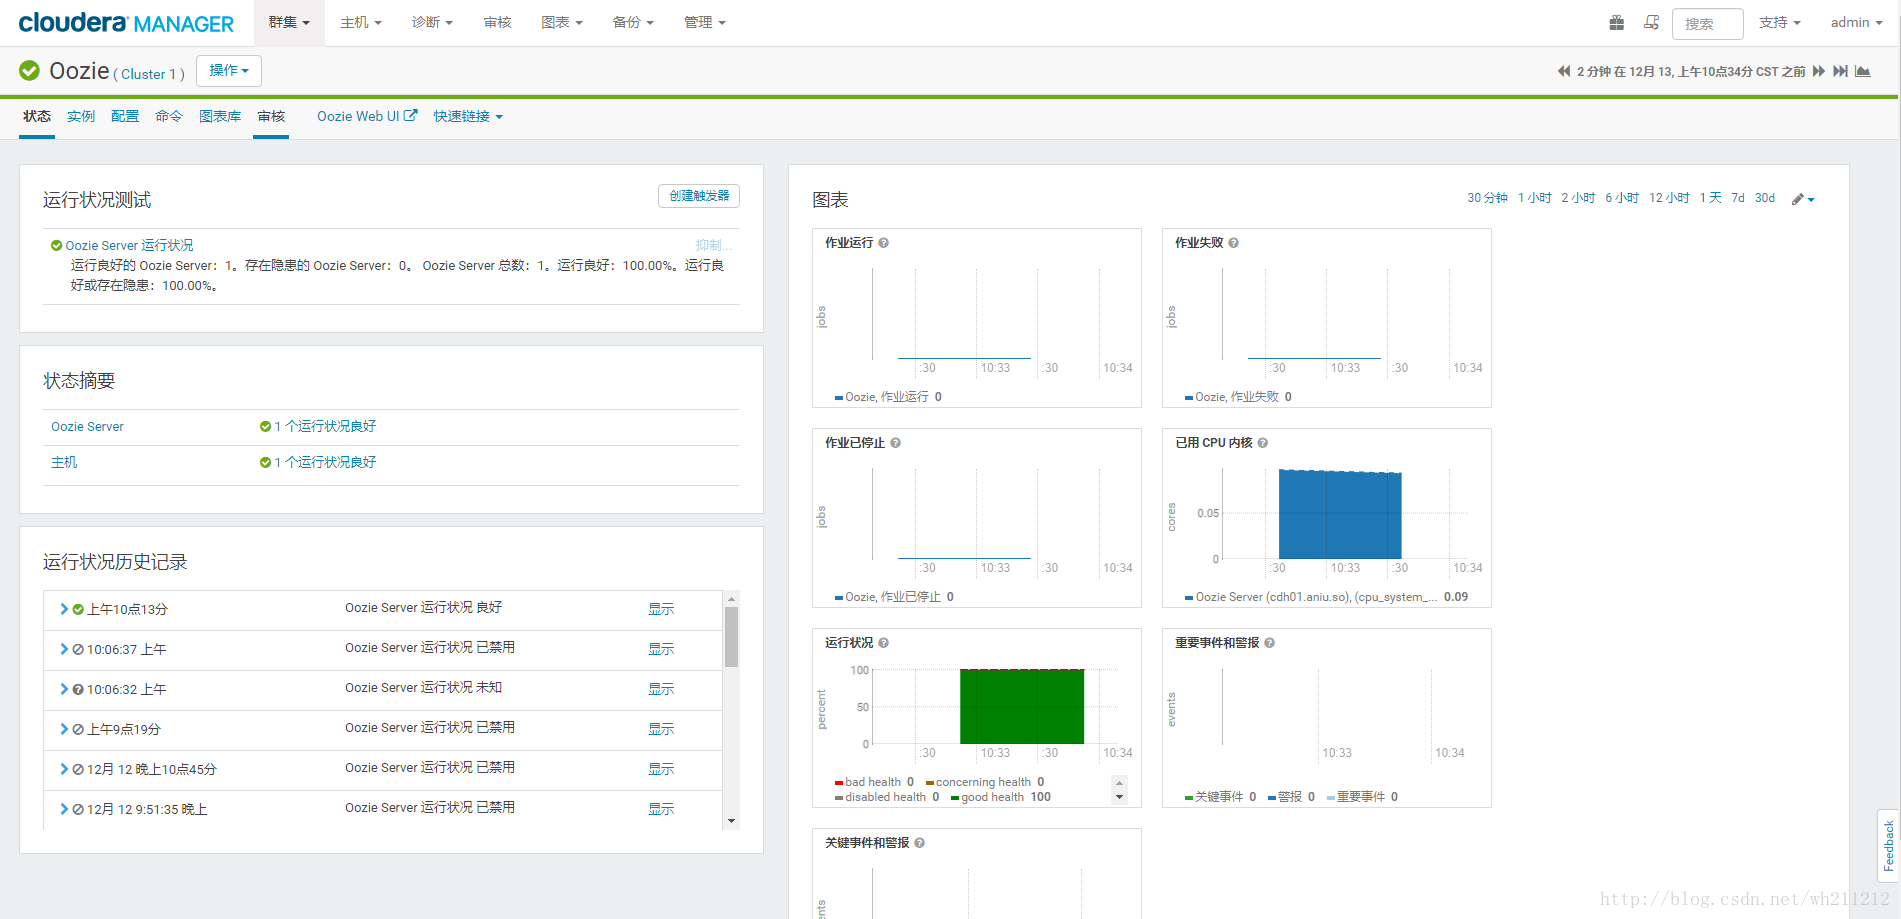Click the help icon beside 作业失败 chart
This screenshot has width=1901, height=919.
(x=1234, y=243)
